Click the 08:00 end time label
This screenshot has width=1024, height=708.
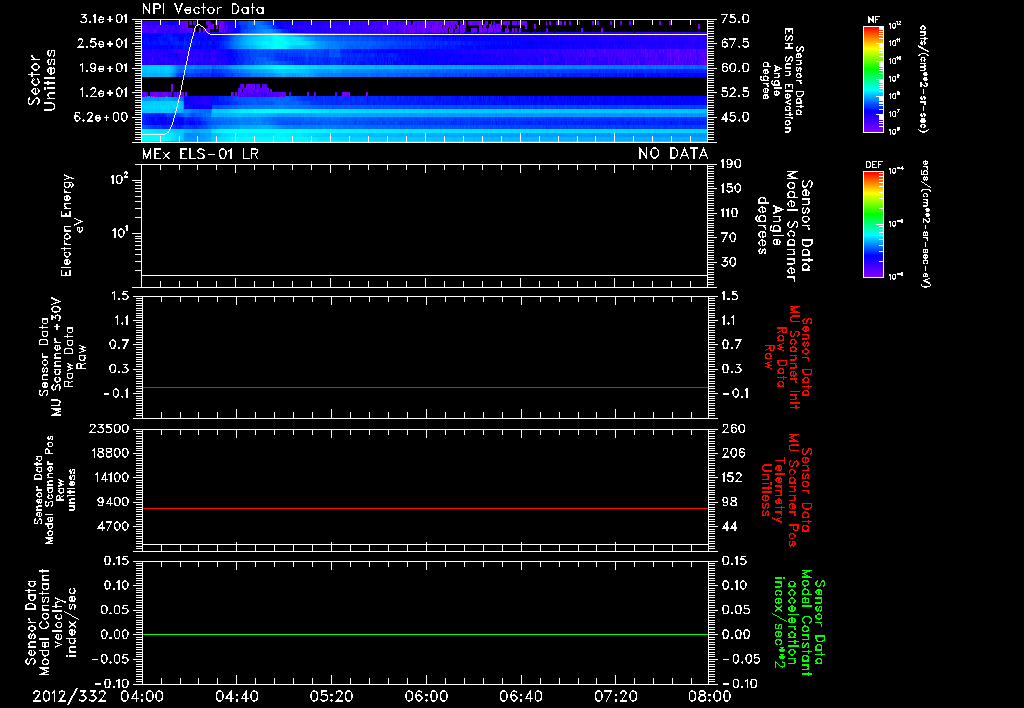pyautogui.click(x=708, y=695)
